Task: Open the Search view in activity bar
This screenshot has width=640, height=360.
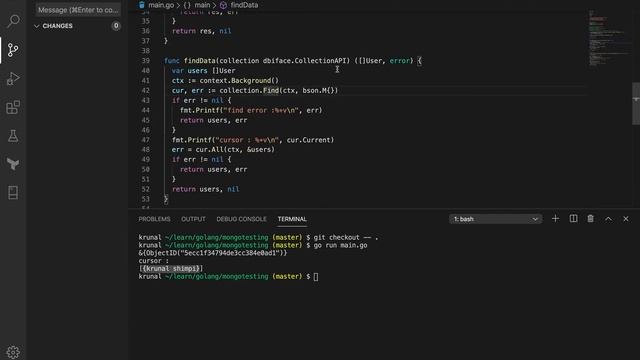Action: 13,21
